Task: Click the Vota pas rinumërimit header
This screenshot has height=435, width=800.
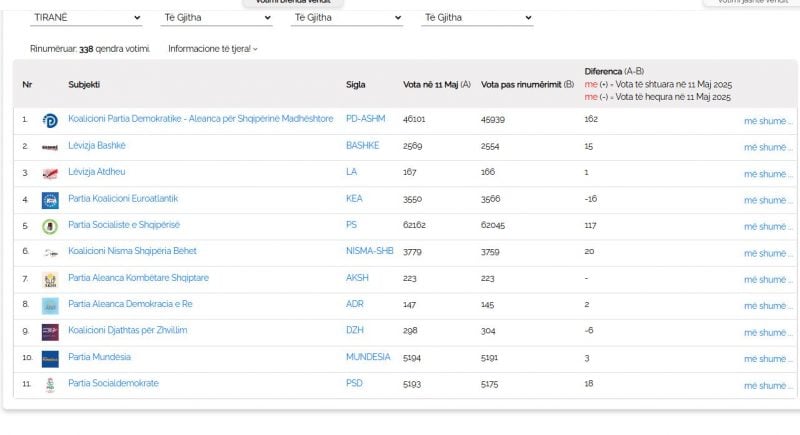Action: 528,85
